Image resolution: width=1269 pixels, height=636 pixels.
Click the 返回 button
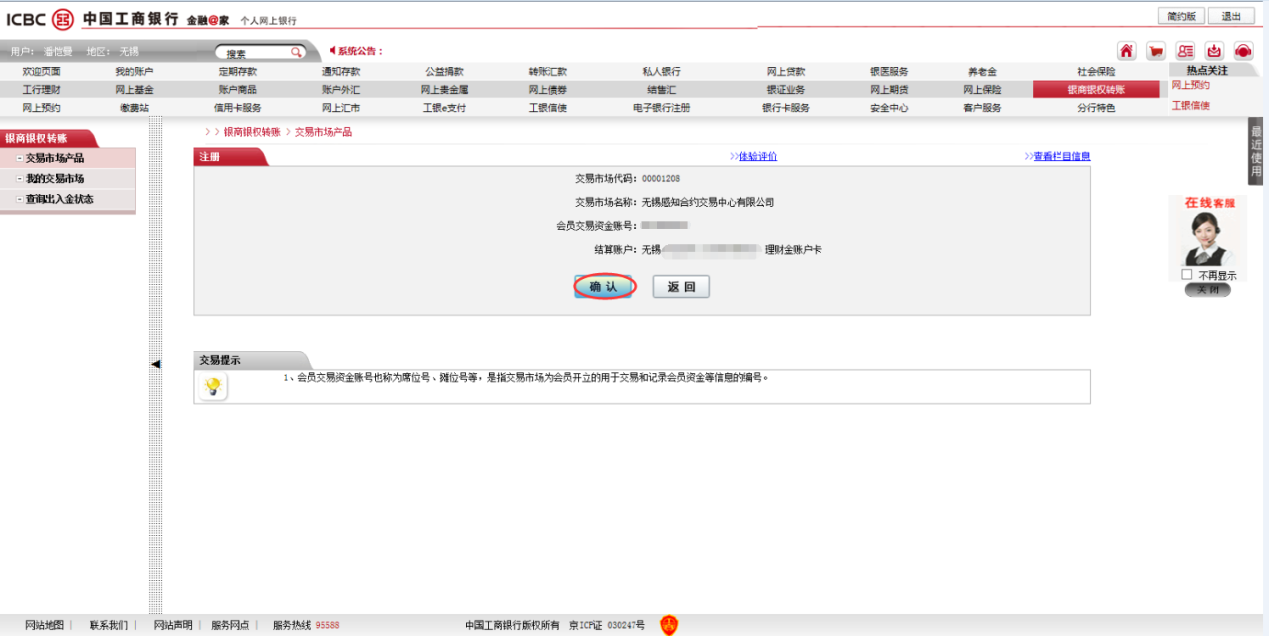(681, 287)
